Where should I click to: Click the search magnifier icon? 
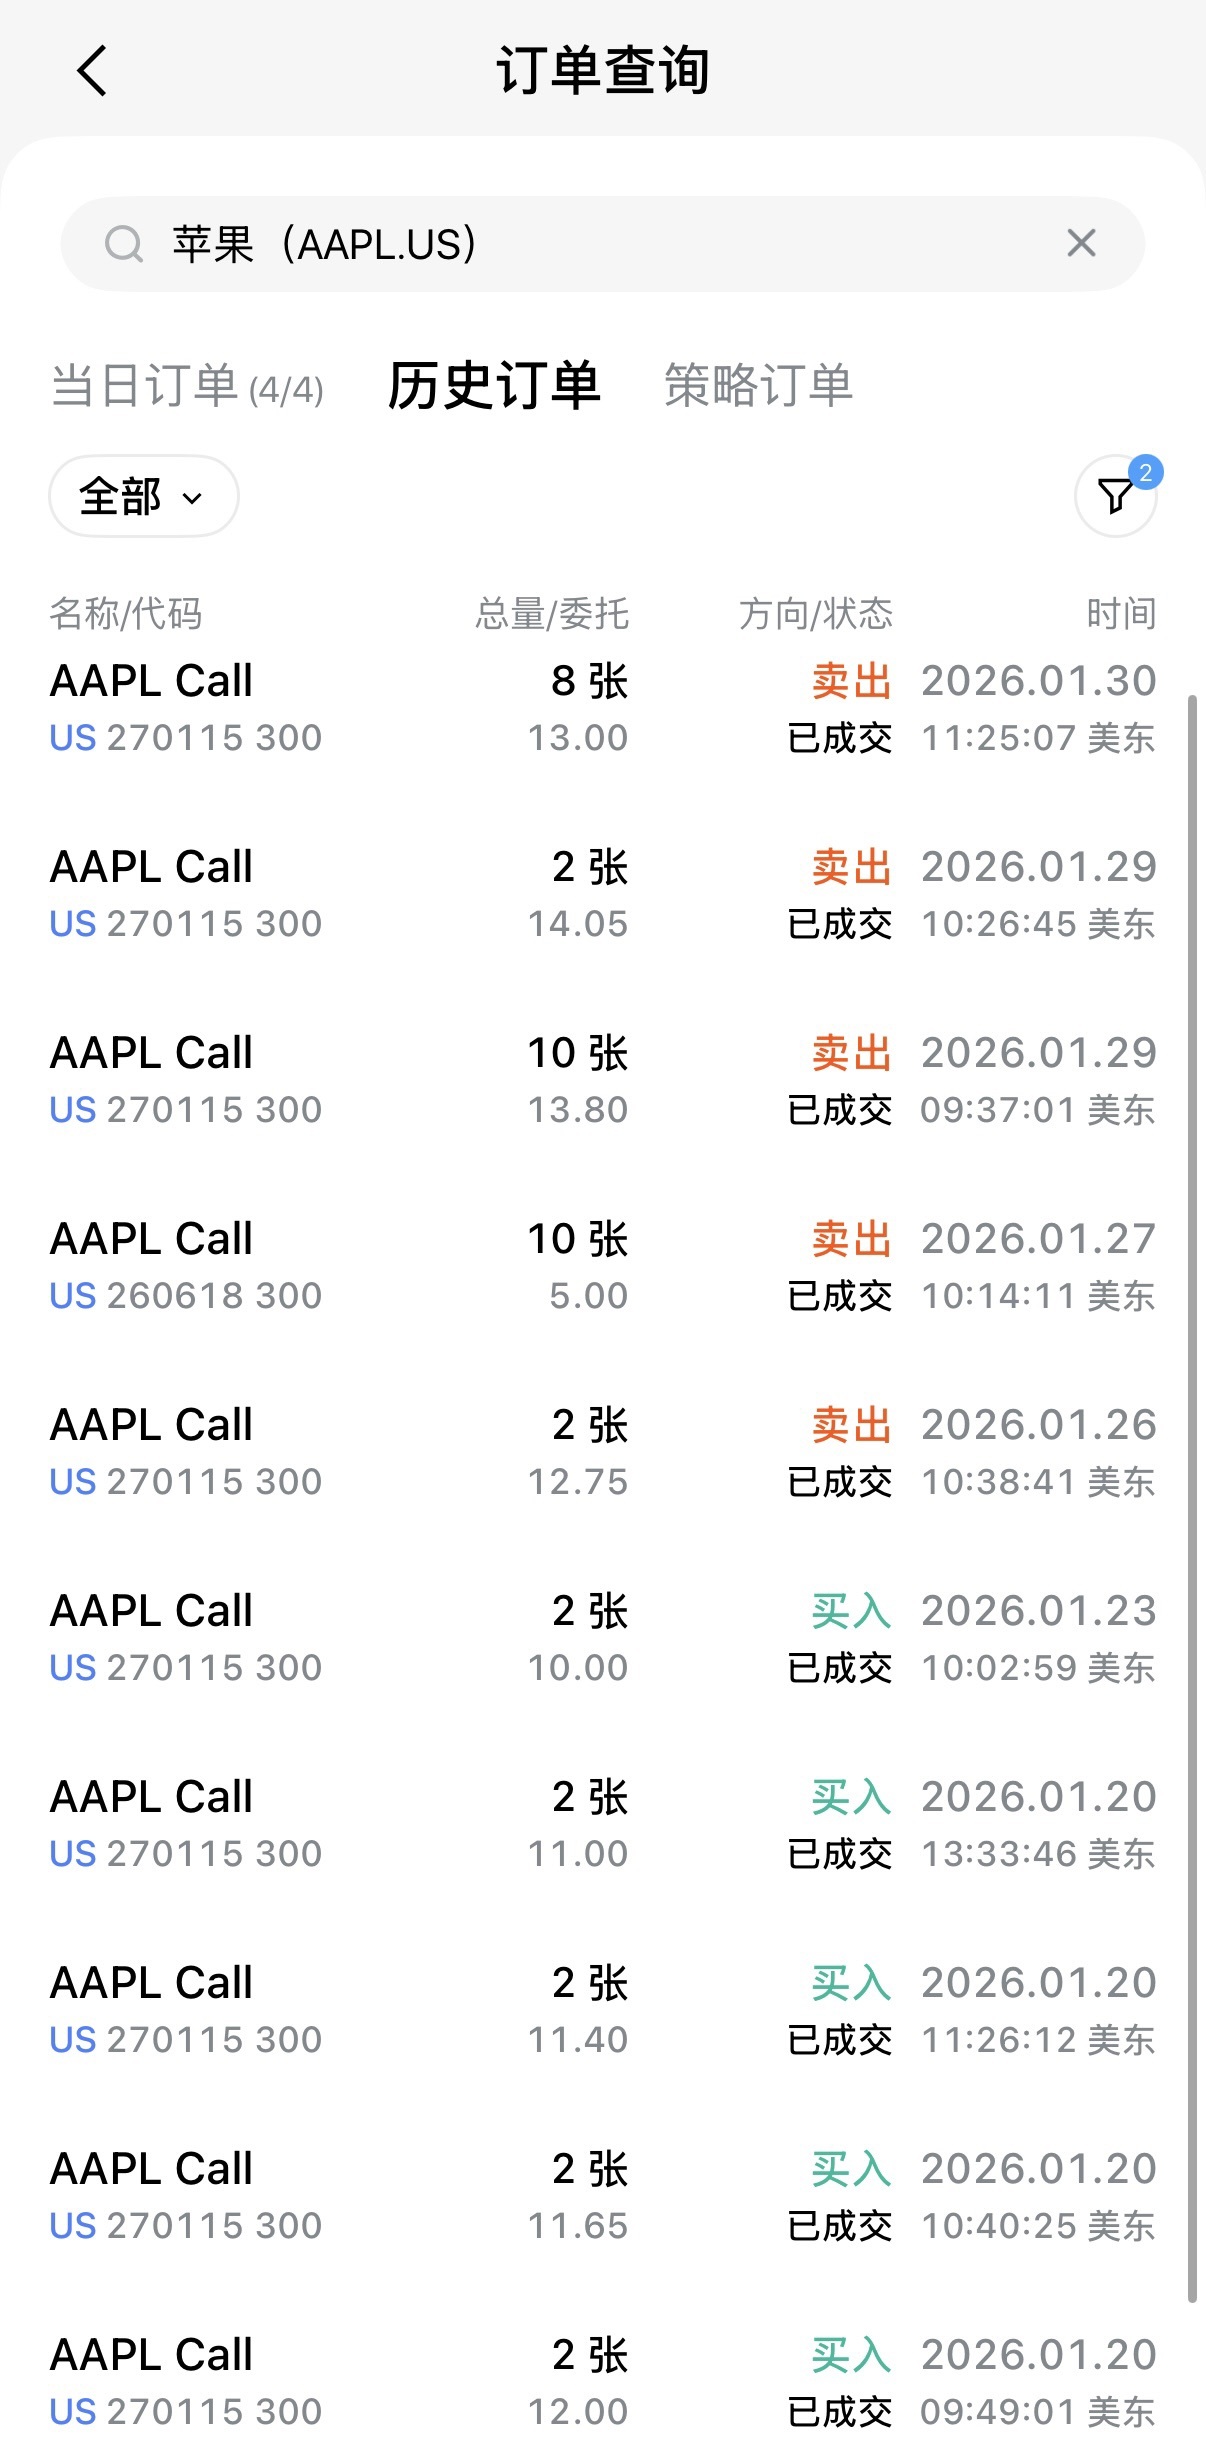[124, 244]
